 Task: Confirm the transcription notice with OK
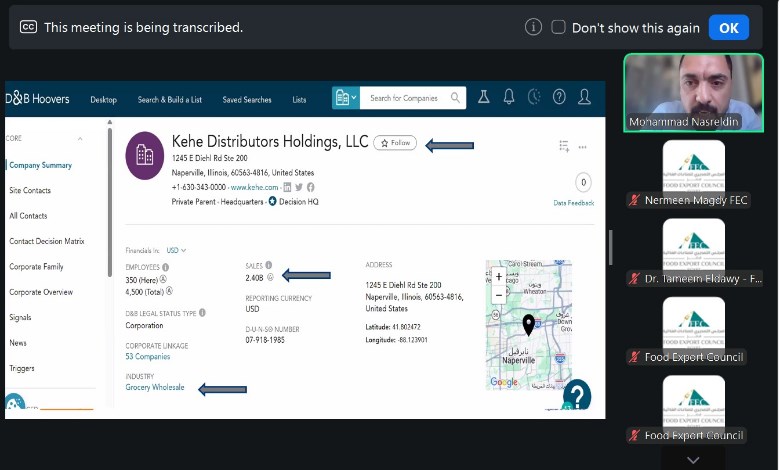point(729,28)
